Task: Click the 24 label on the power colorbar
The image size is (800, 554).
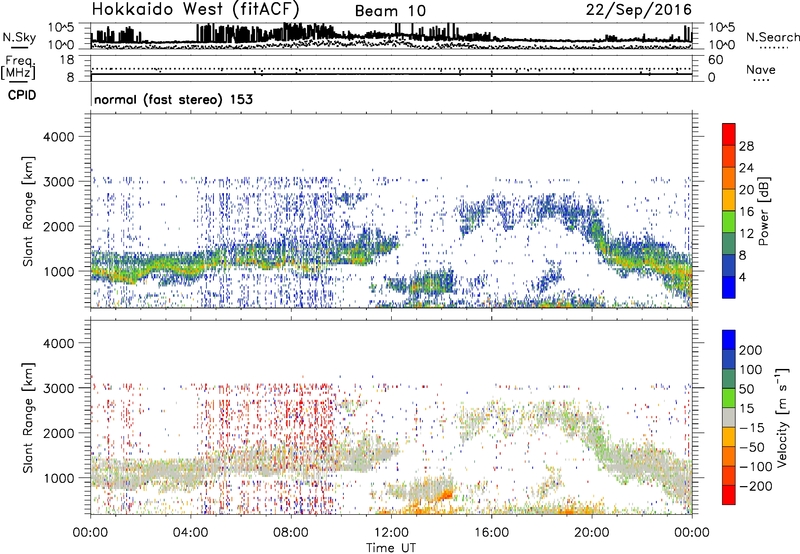Action: point(746,168)
